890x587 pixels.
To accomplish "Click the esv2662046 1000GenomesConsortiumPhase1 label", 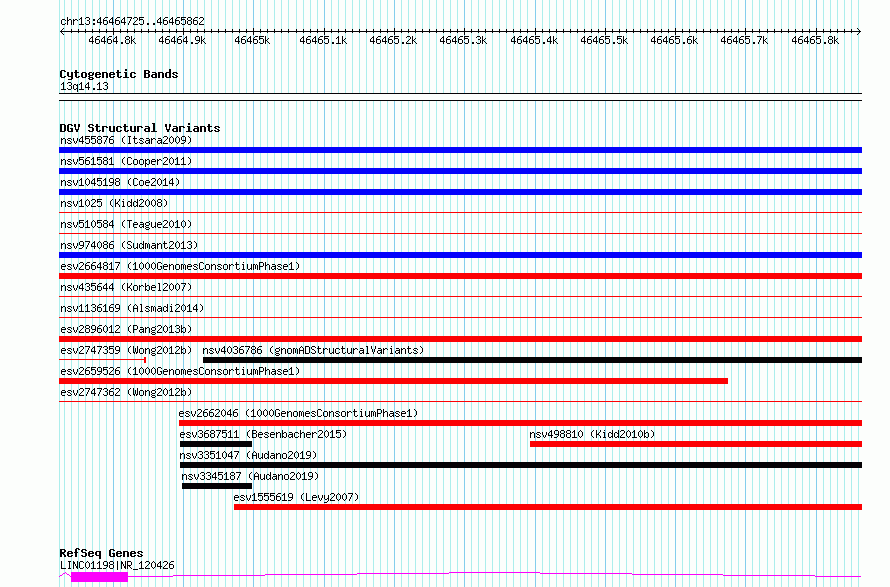I will coord(298,413).
